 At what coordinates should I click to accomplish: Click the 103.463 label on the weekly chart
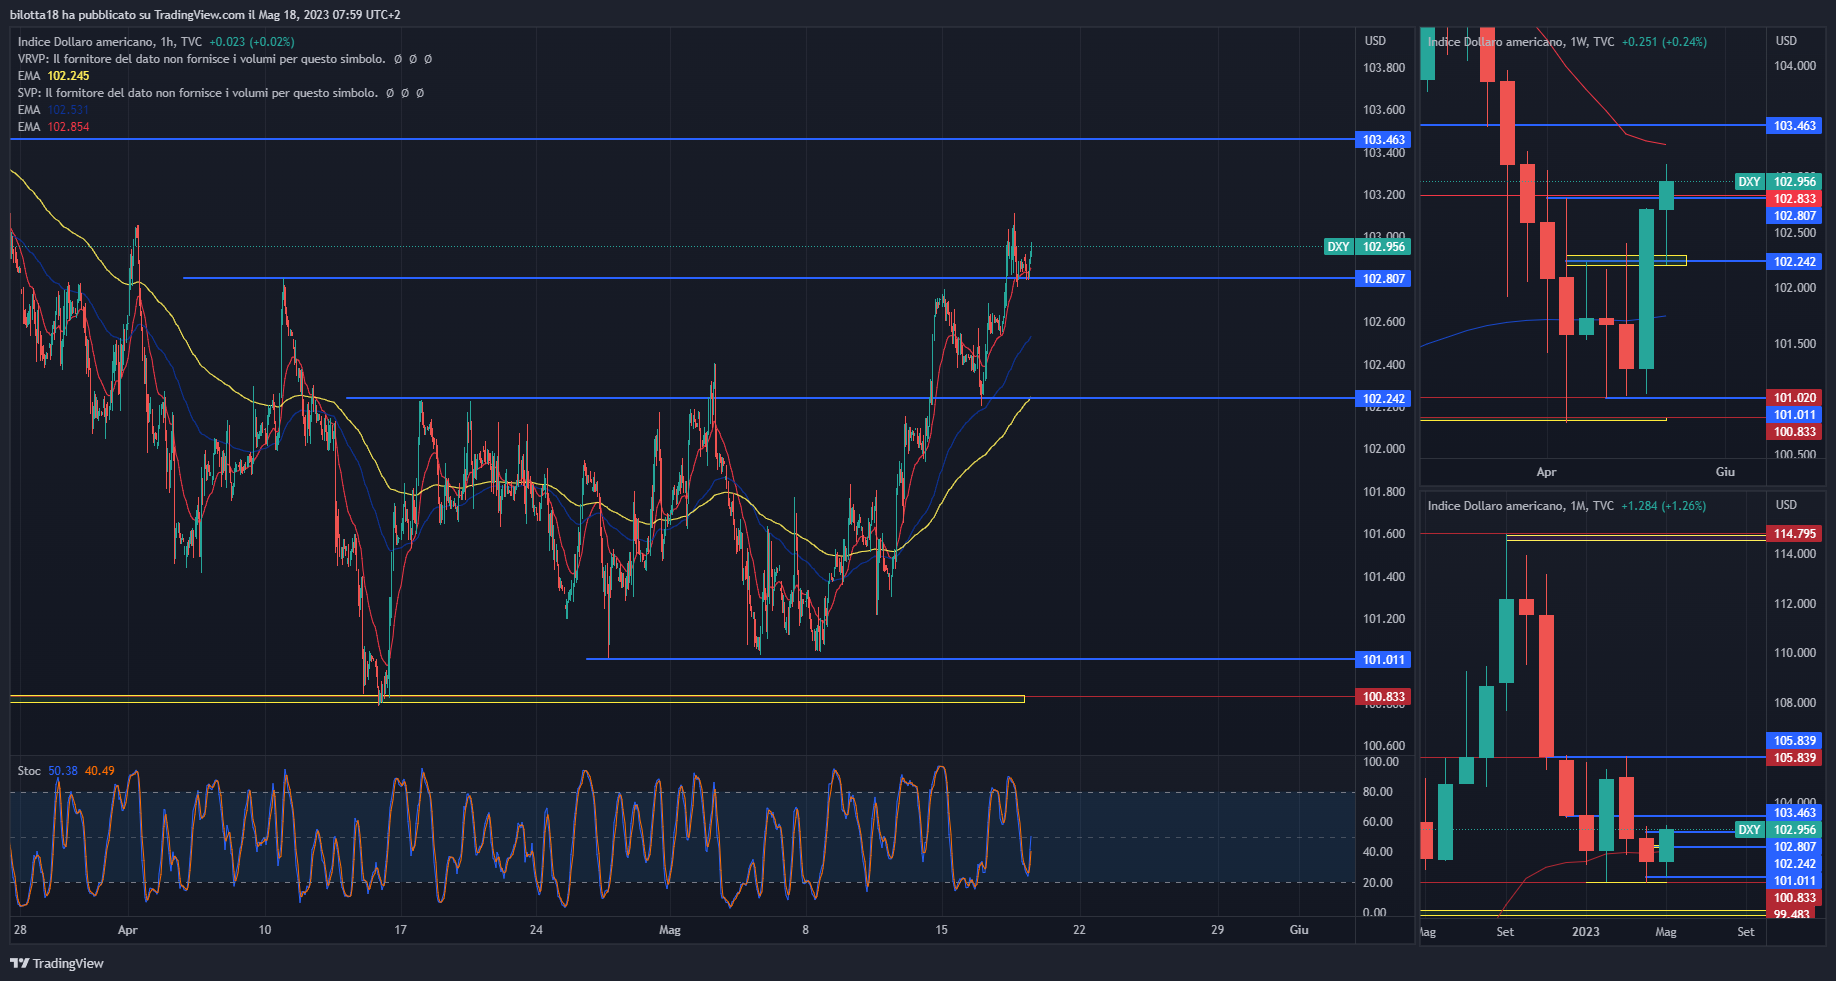pyautogui.click(x=1795, y=126)
